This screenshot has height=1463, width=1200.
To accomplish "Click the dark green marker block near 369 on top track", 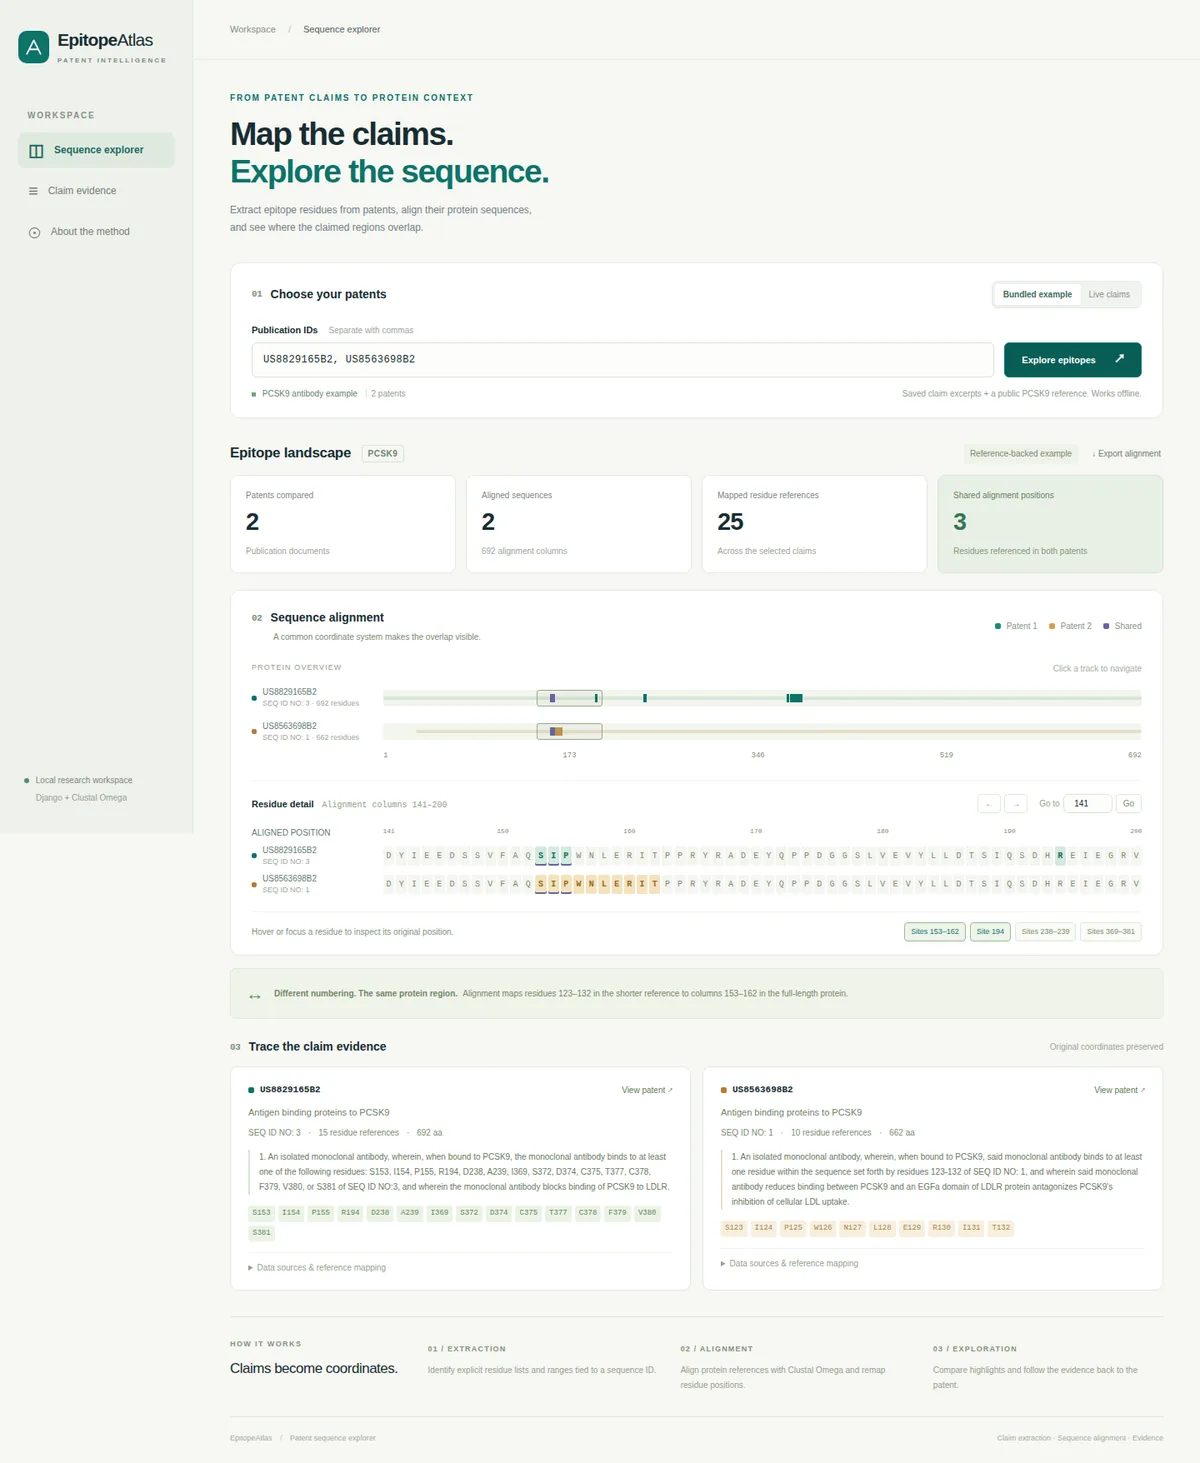I will [795, 698].
